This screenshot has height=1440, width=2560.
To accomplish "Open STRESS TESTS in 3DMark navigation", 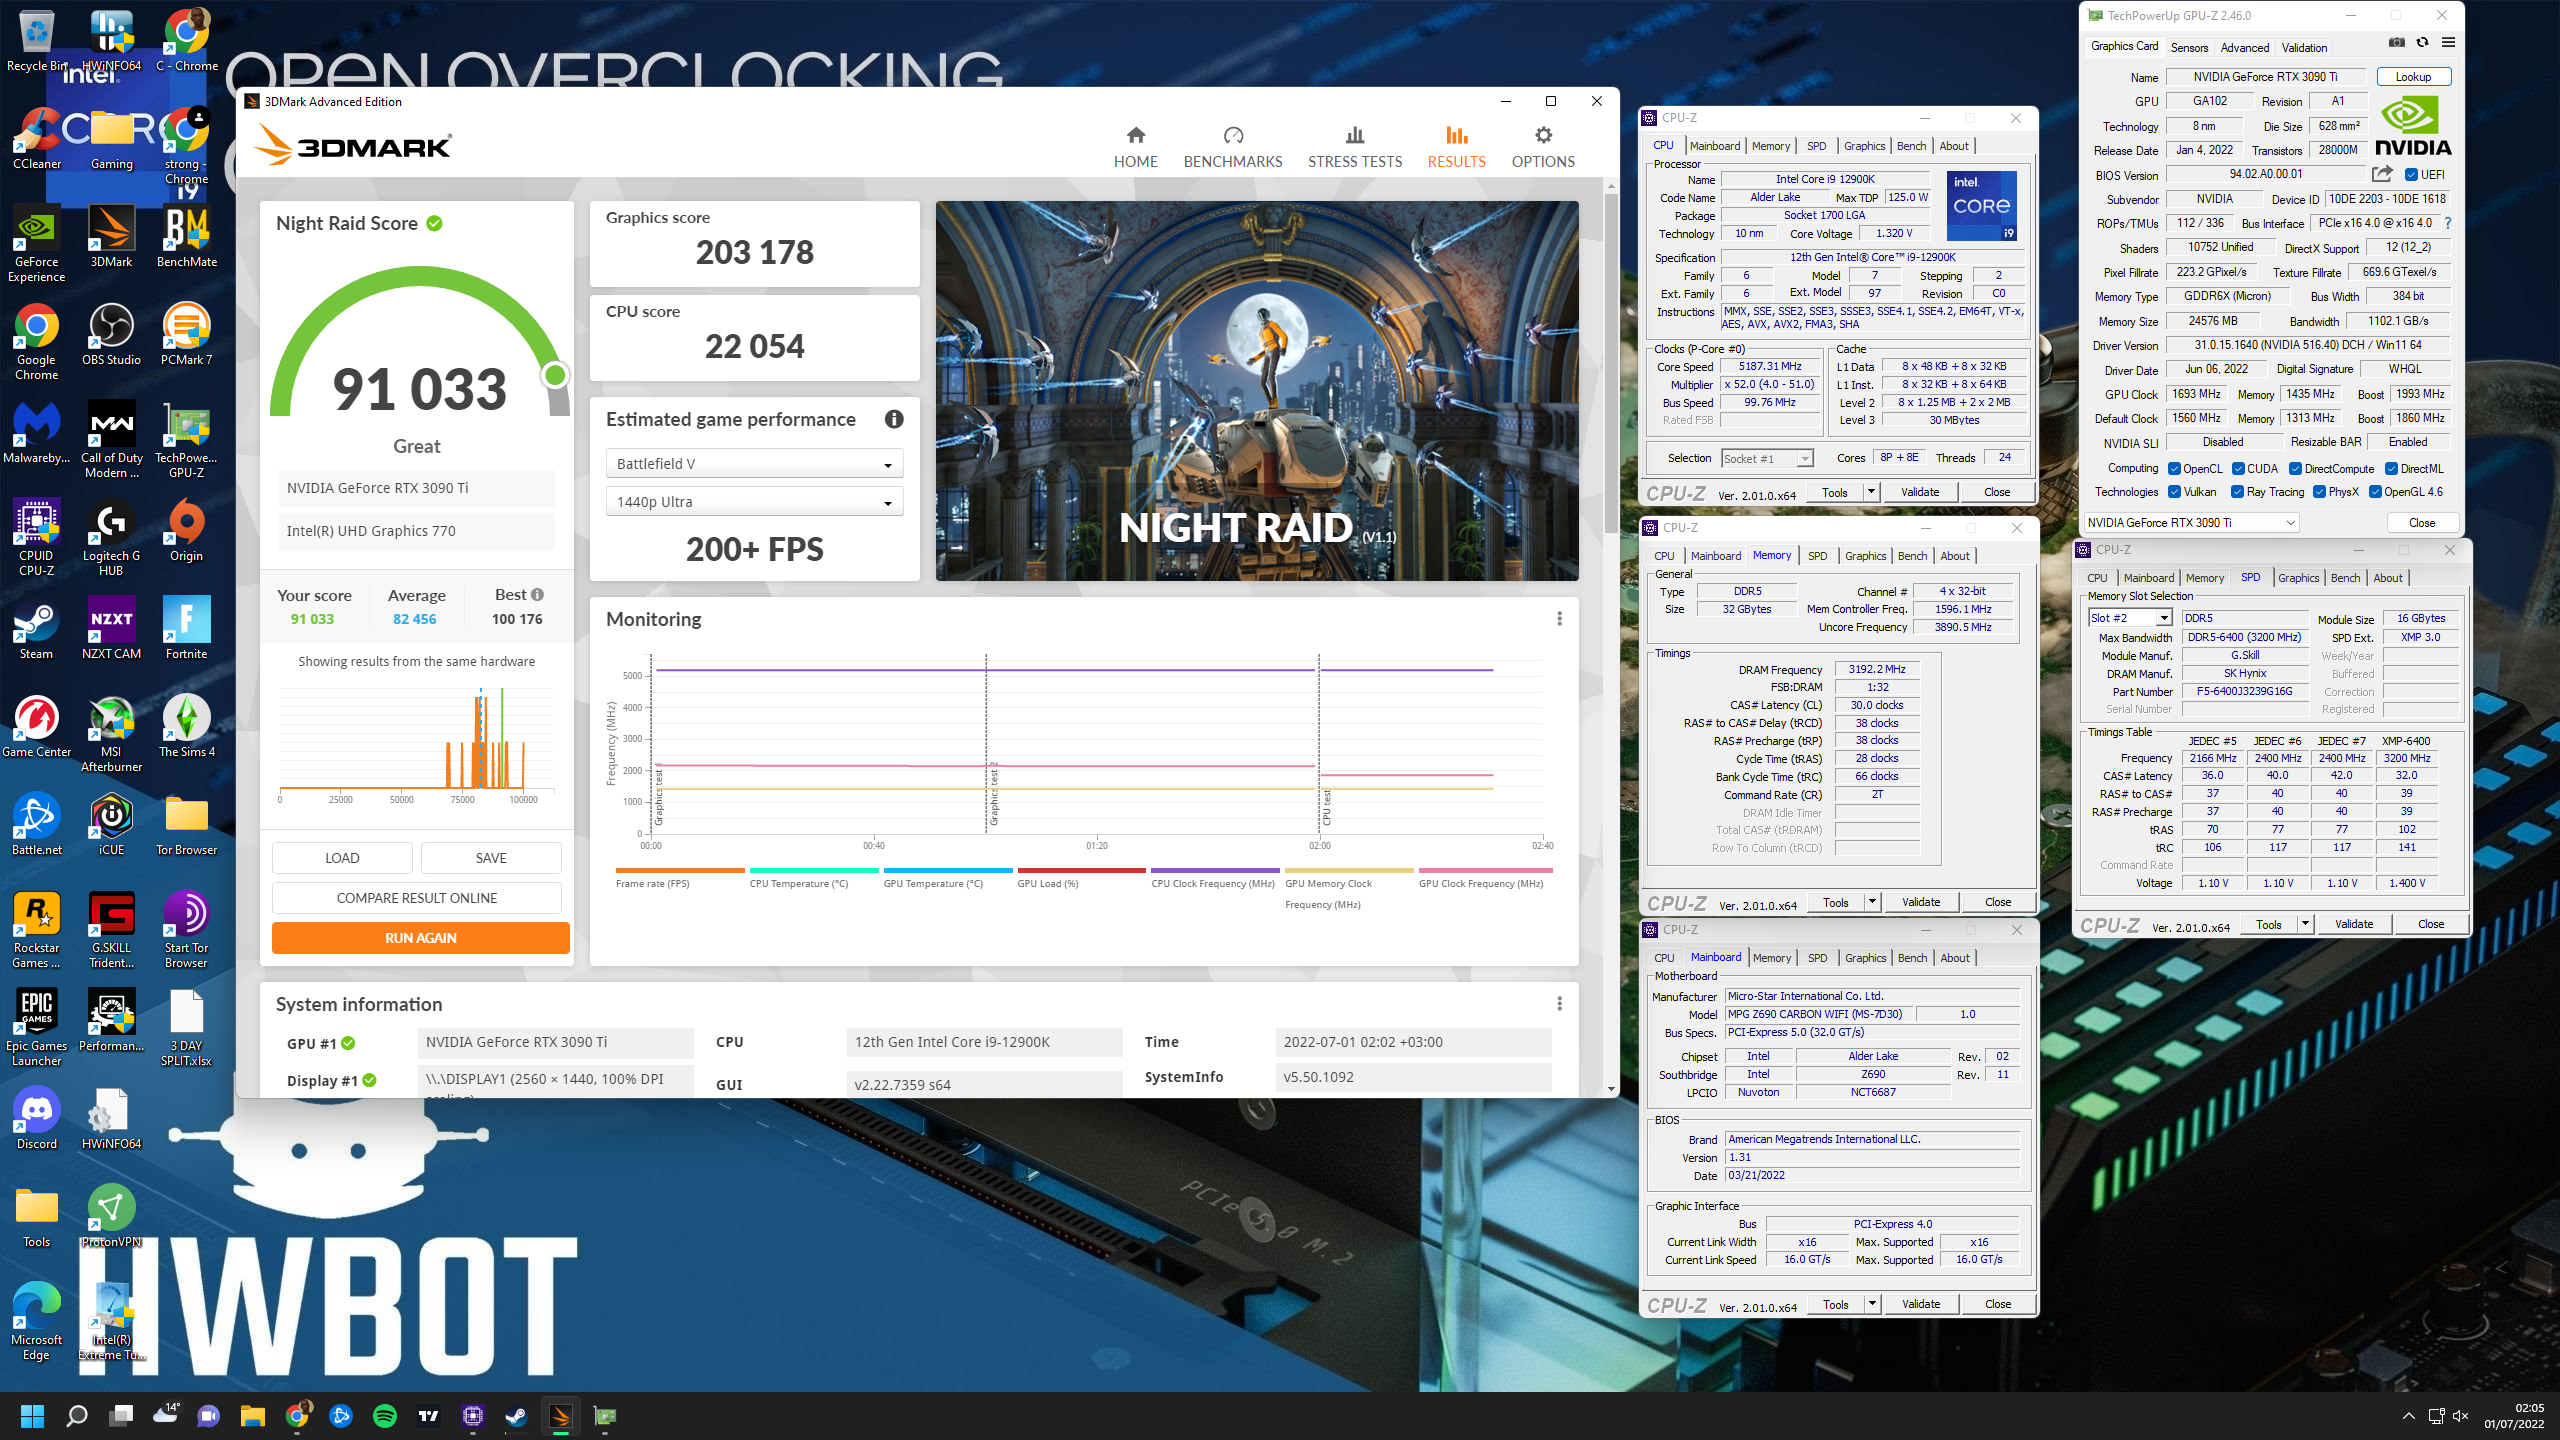I will 1355,147.
